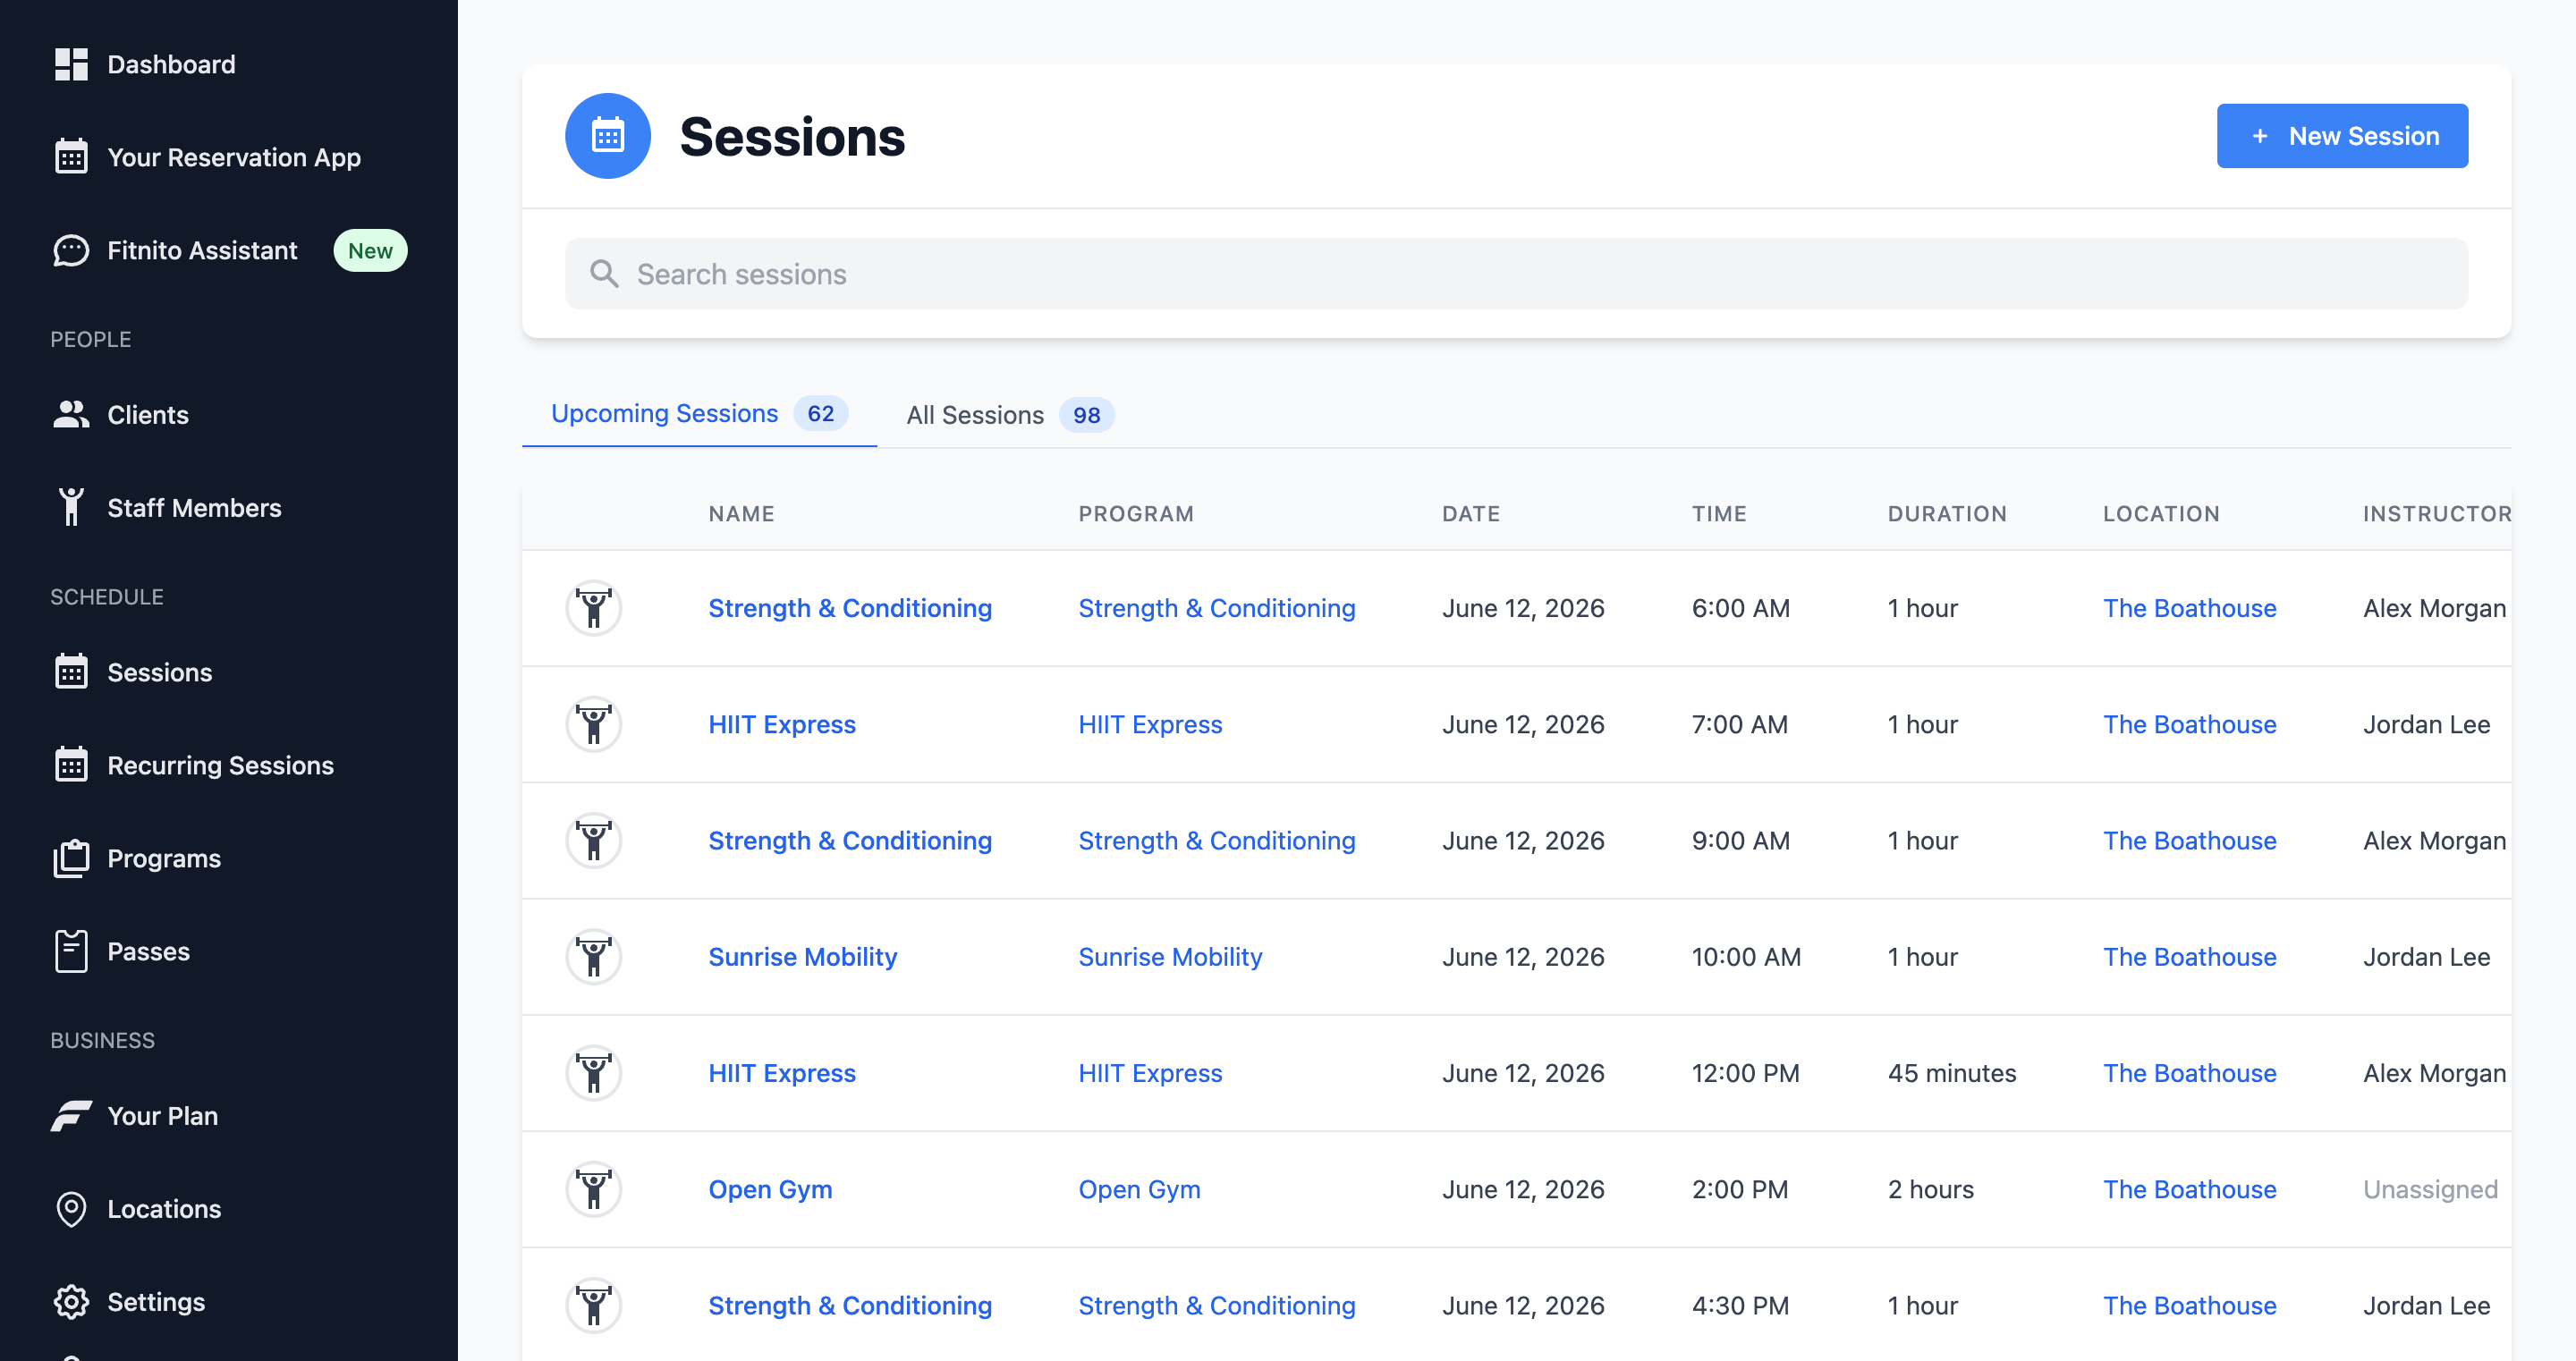Click the Locations pin icon
This screenshot has height=1361, width=2576.
(x=71, y=1208)
